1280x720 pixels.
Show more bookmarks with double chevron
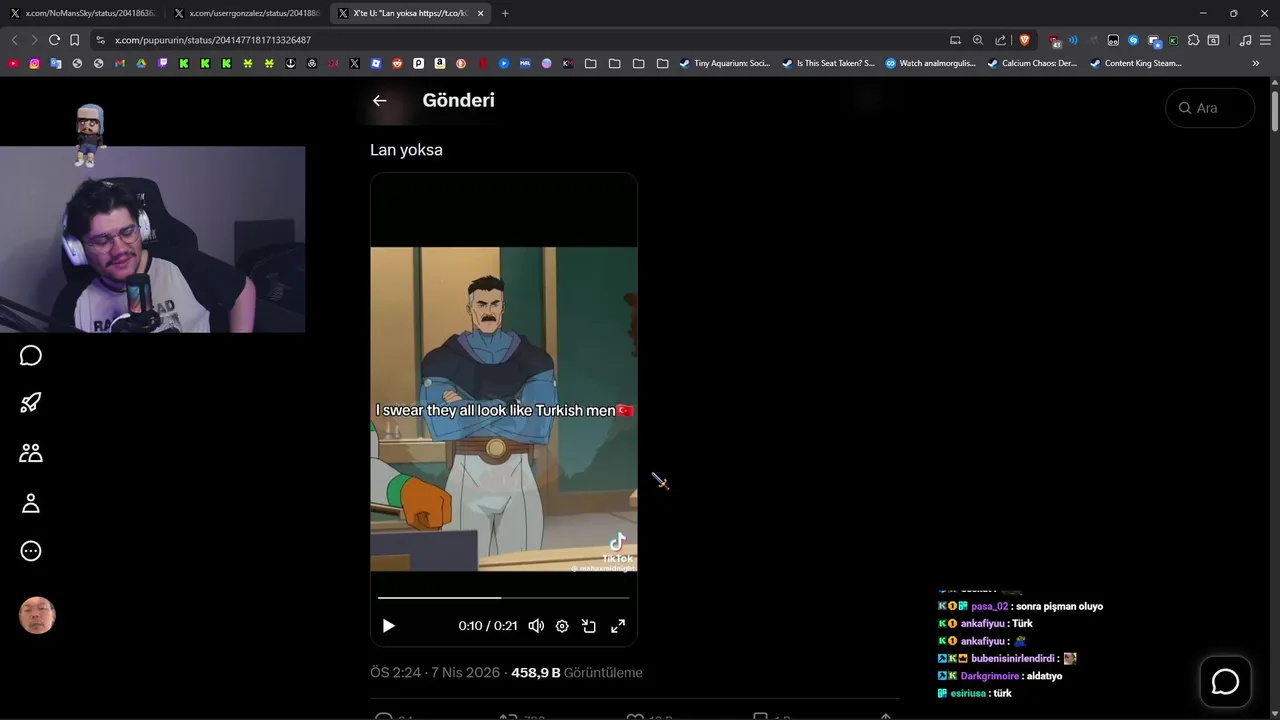point(1256,63)
